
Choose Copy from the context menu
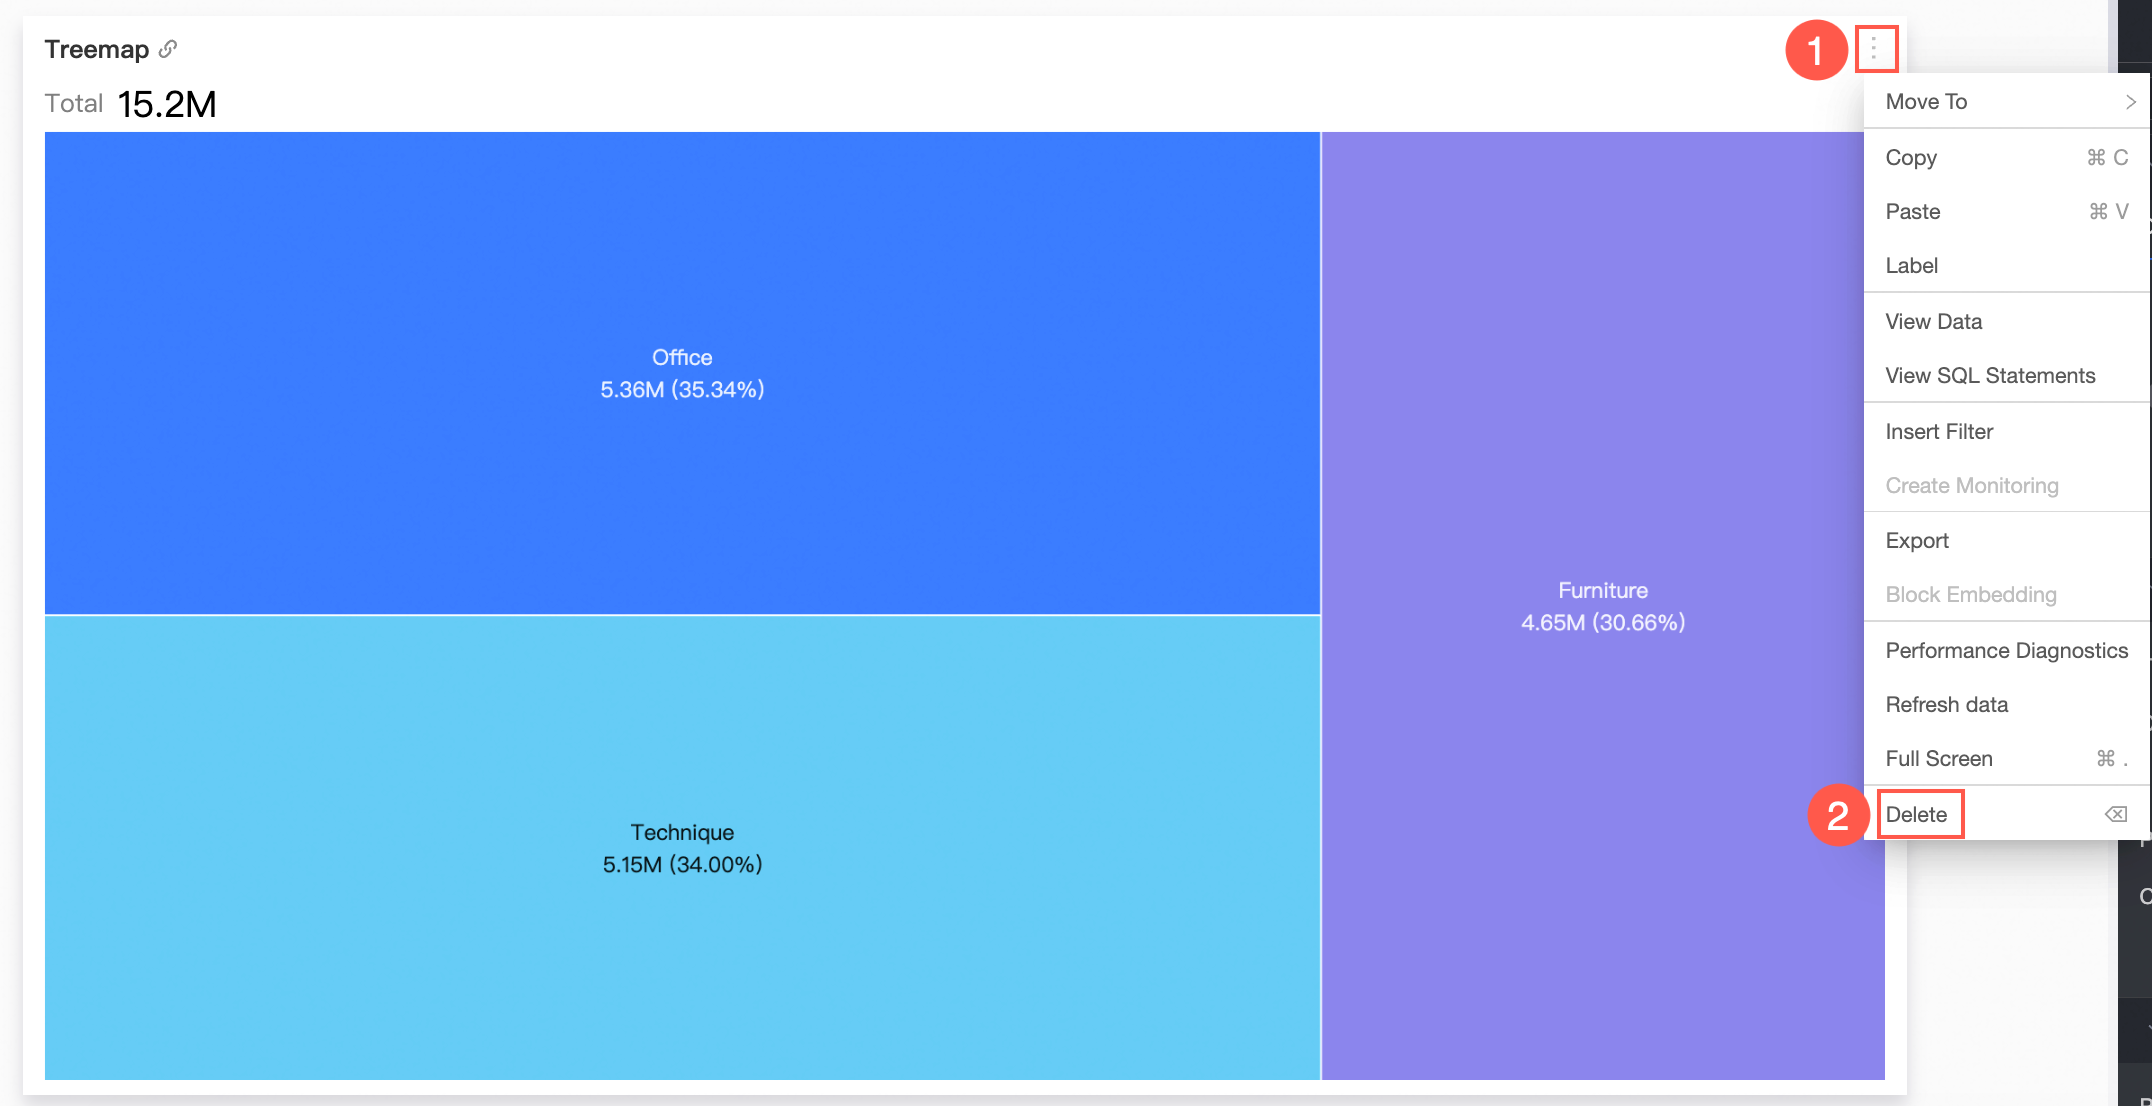point(1911,158)
